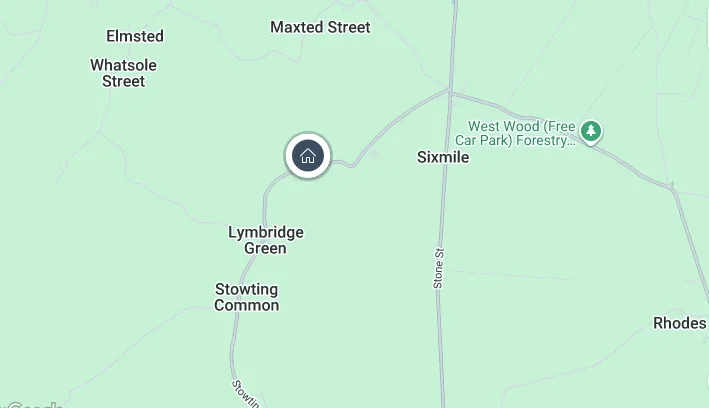Click the sharp road bend east of home marker
Viewport: 709px width, 408px height.
pos(352,166)
